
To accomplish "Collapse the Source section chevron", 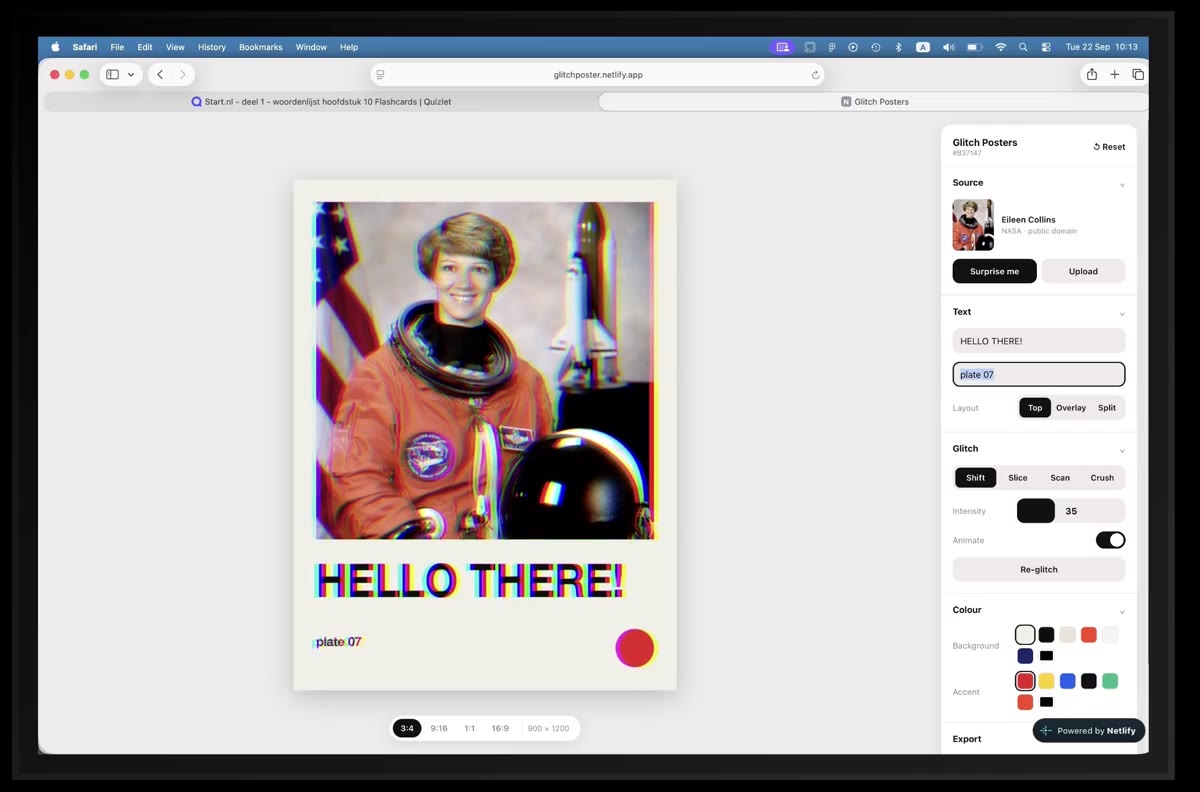I will click(1122, 185).
